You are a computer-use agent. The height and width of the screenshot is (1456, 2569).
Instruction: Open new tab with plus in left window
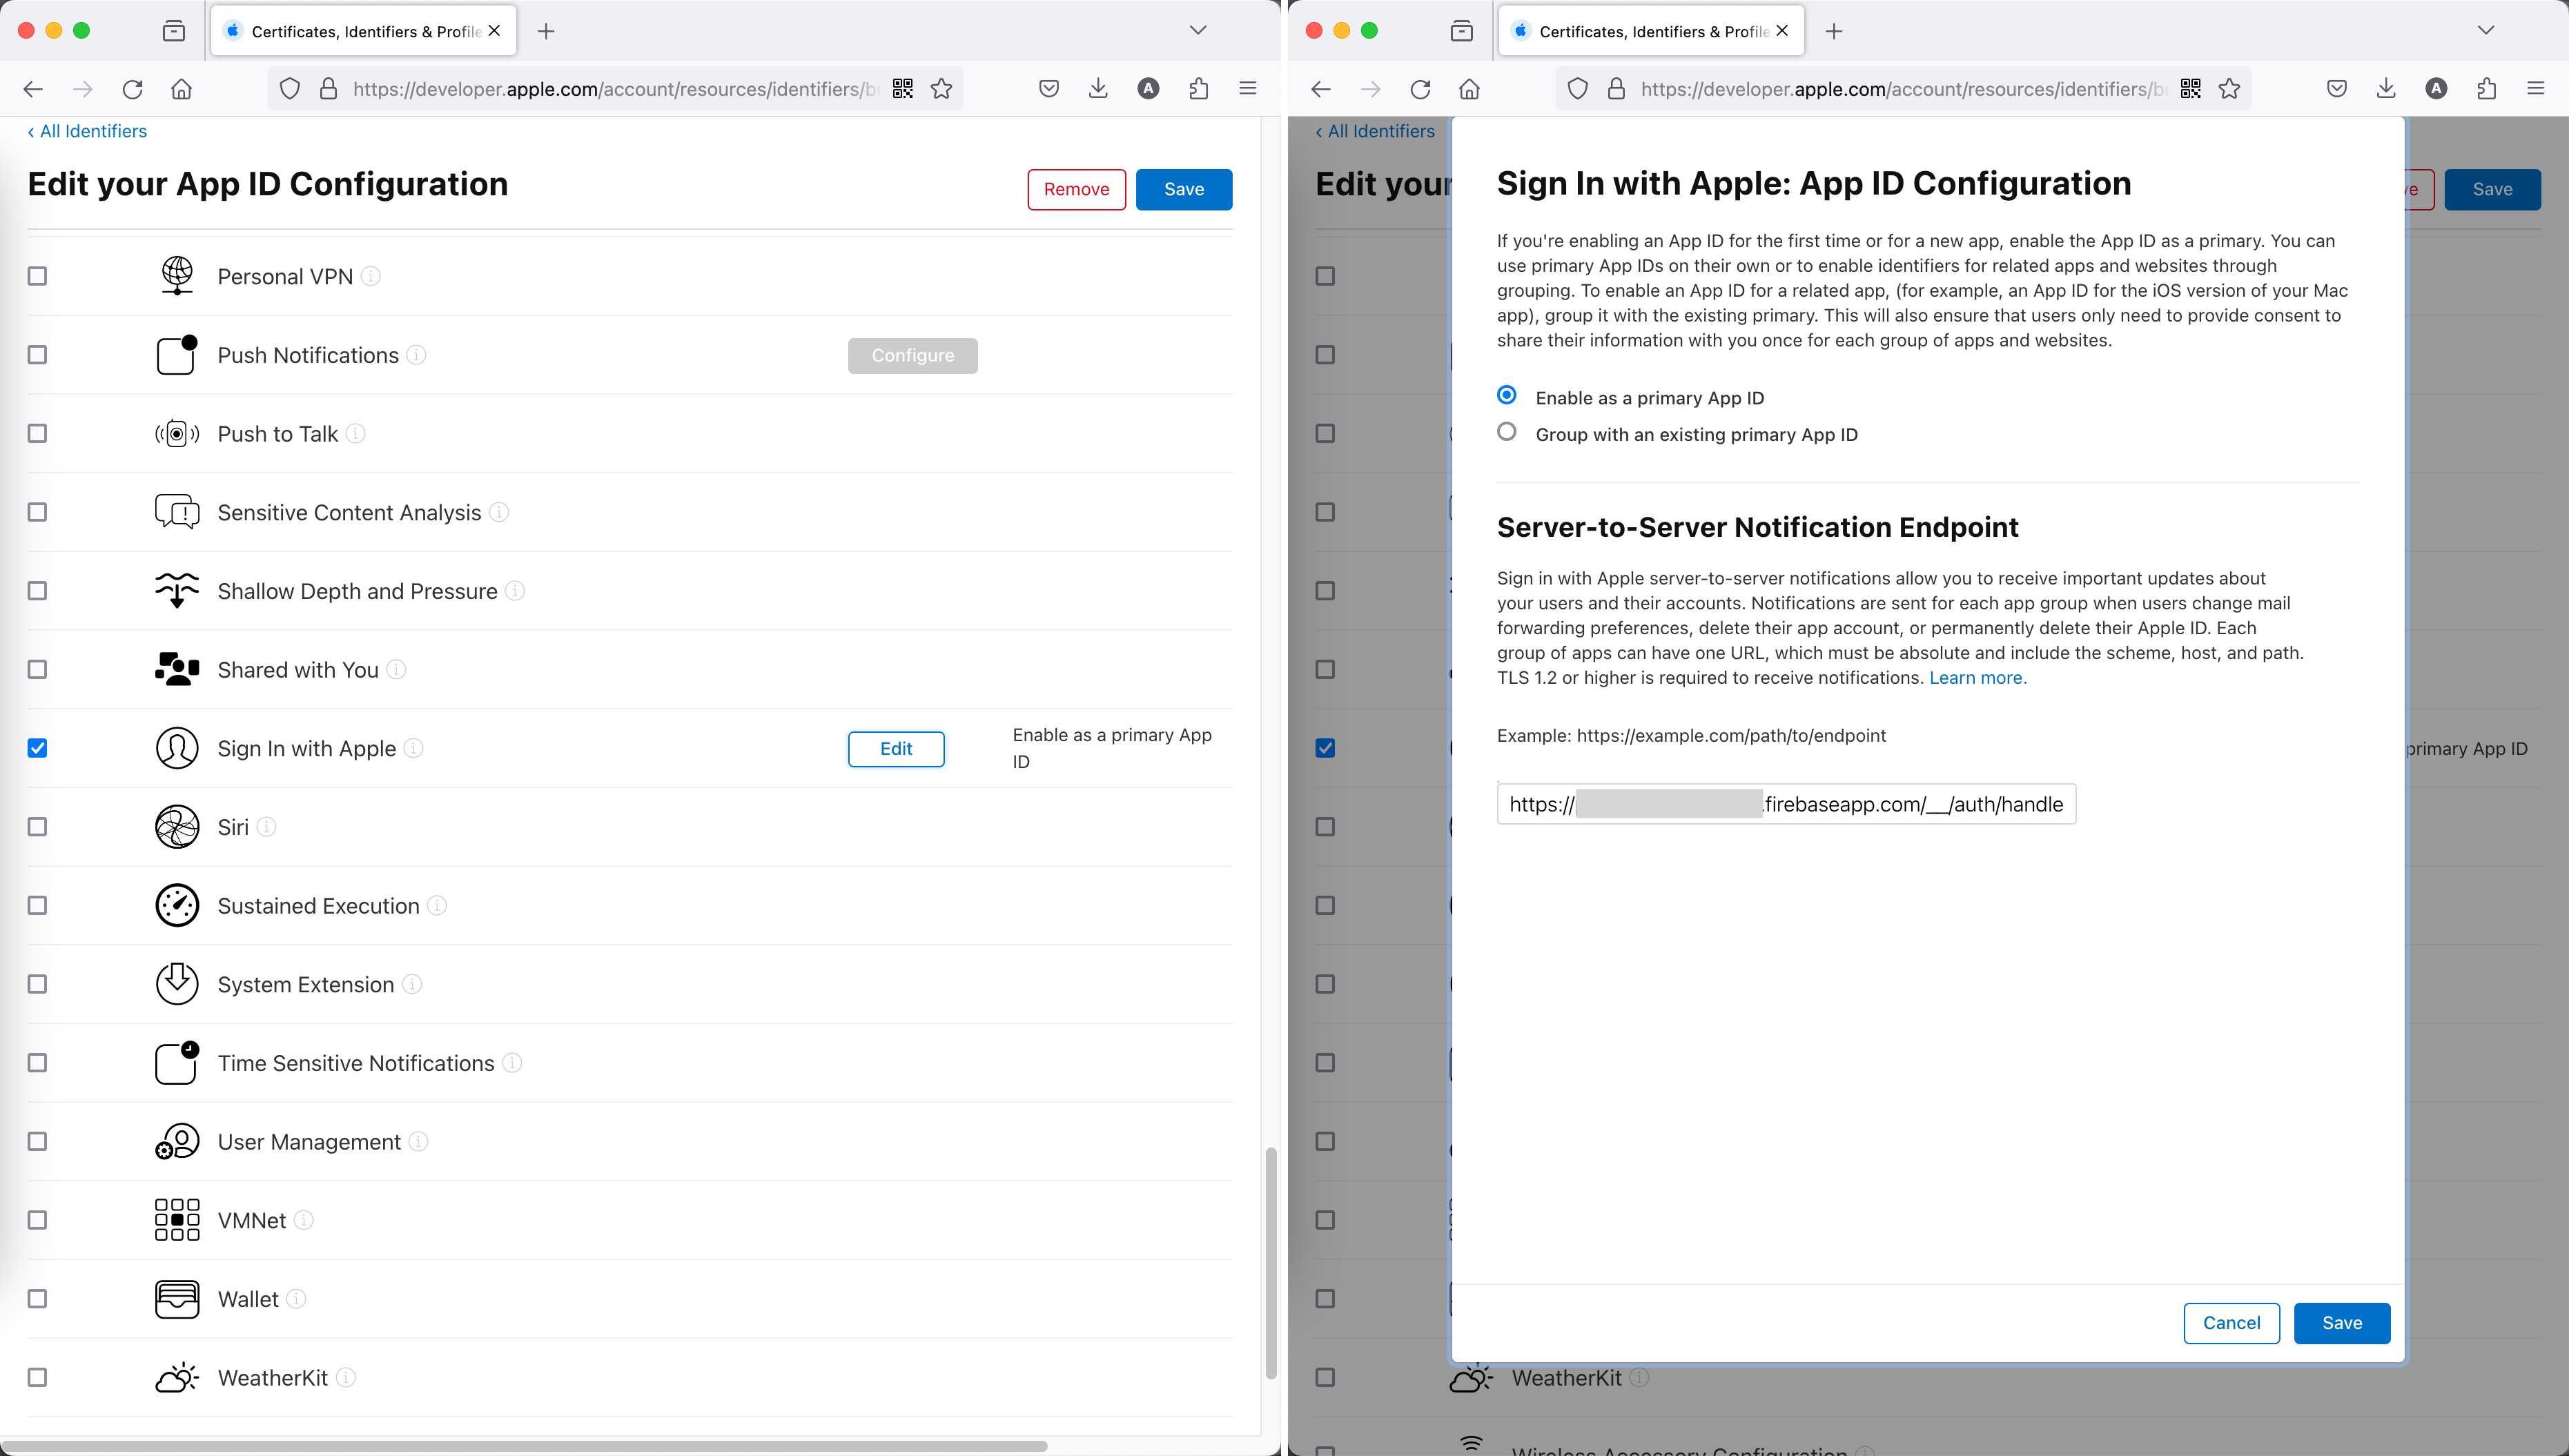point(546,31)
